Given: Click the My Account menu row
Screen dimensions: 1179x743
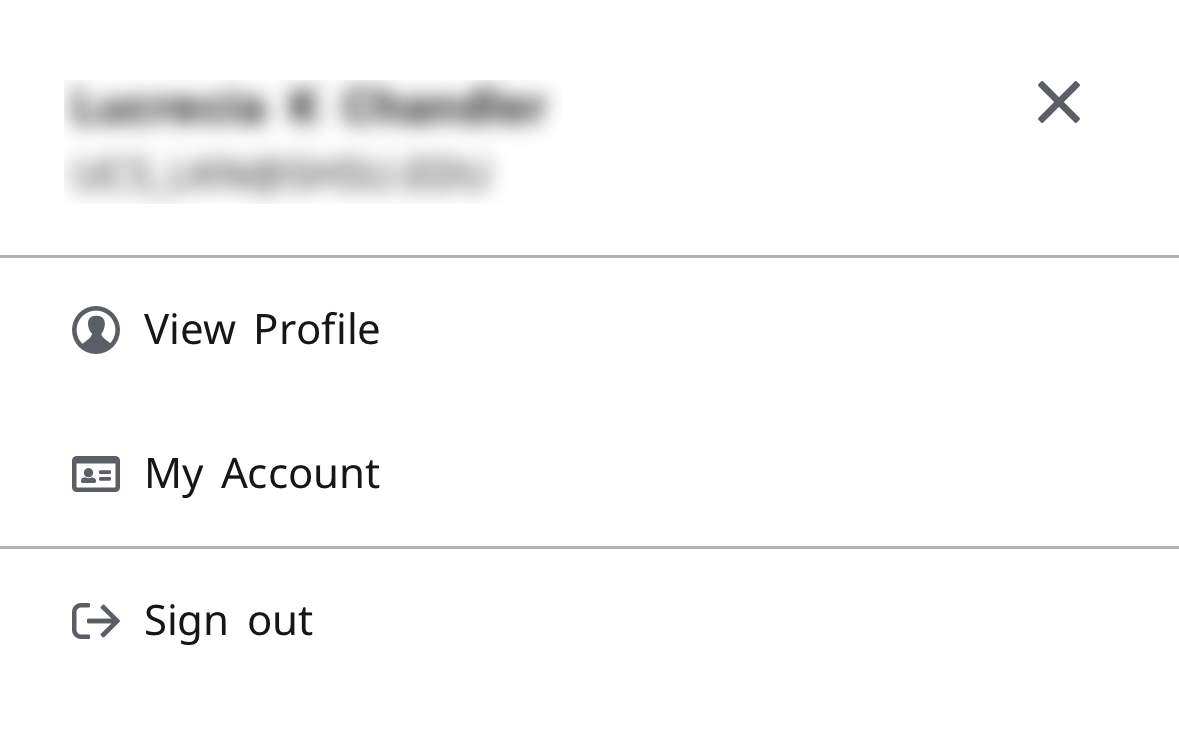Looking at the screenshot, I should click(400, 474).
